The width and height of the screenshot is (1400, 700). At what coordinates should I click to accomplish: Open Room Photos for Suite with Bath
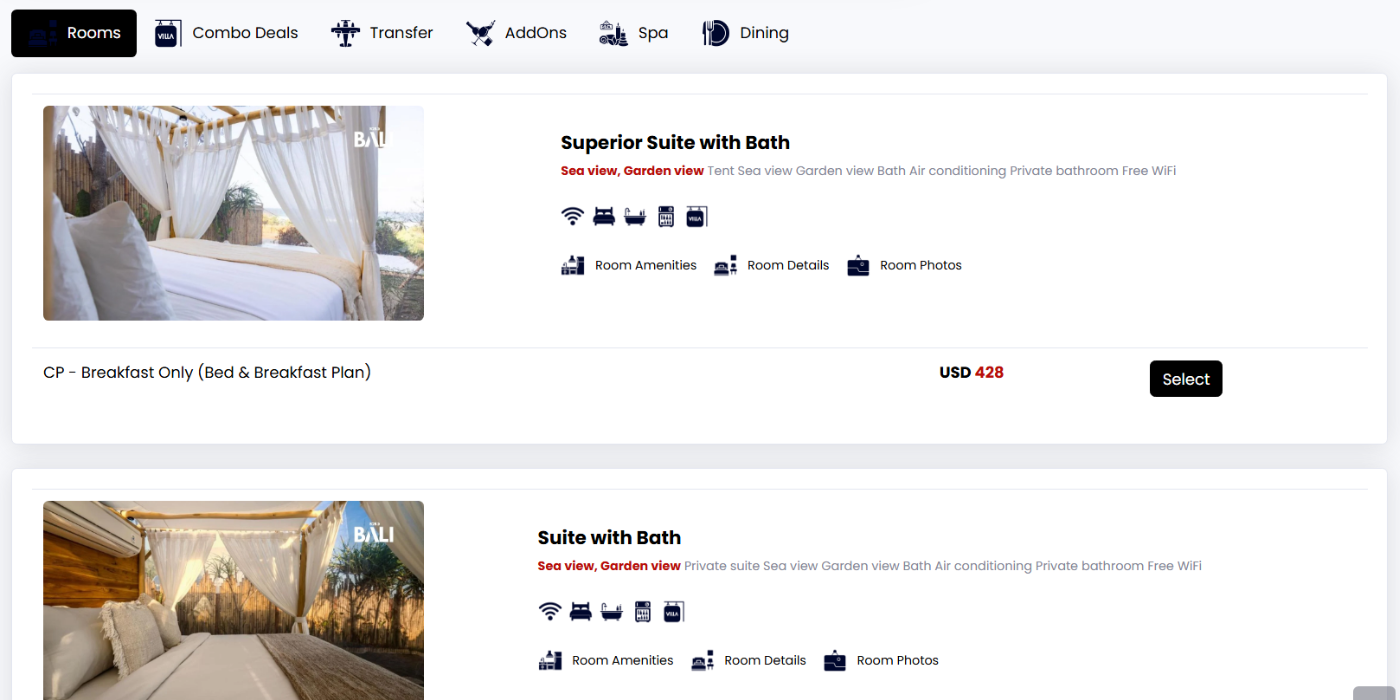tap(880, 660)
